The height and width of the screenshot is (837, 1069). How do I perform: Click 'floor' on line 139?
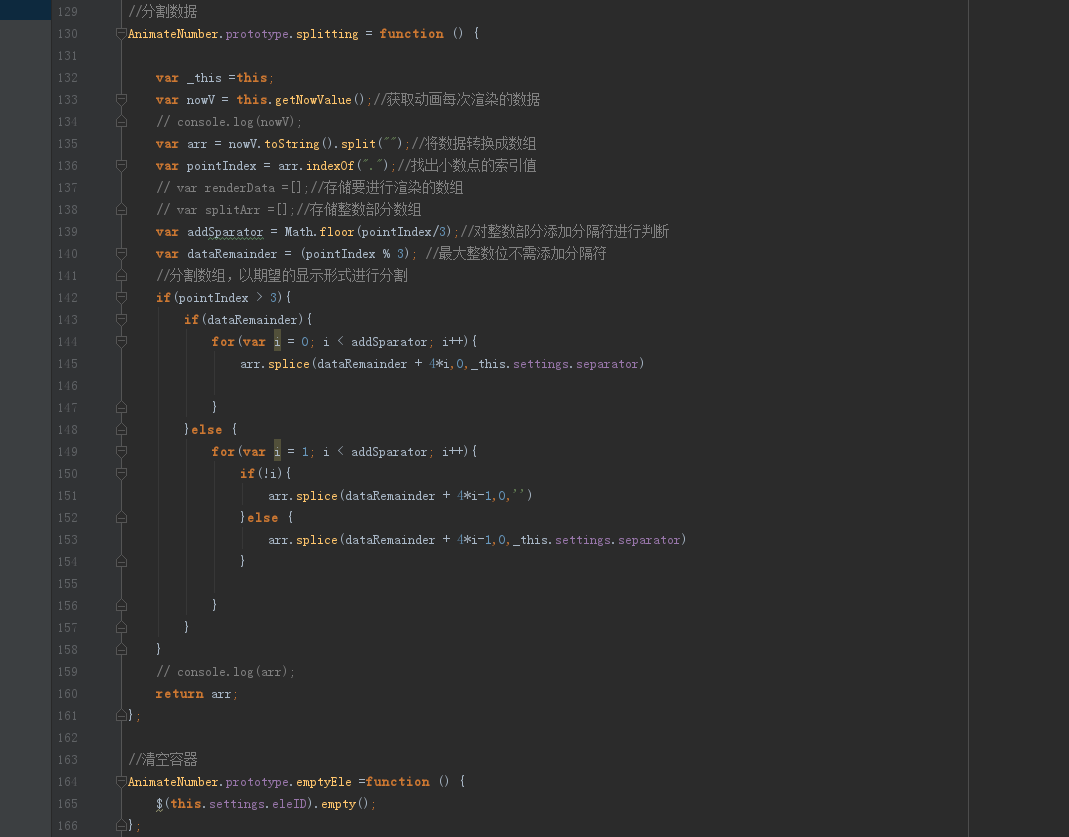pyautogui.click(x=337, y=232)
